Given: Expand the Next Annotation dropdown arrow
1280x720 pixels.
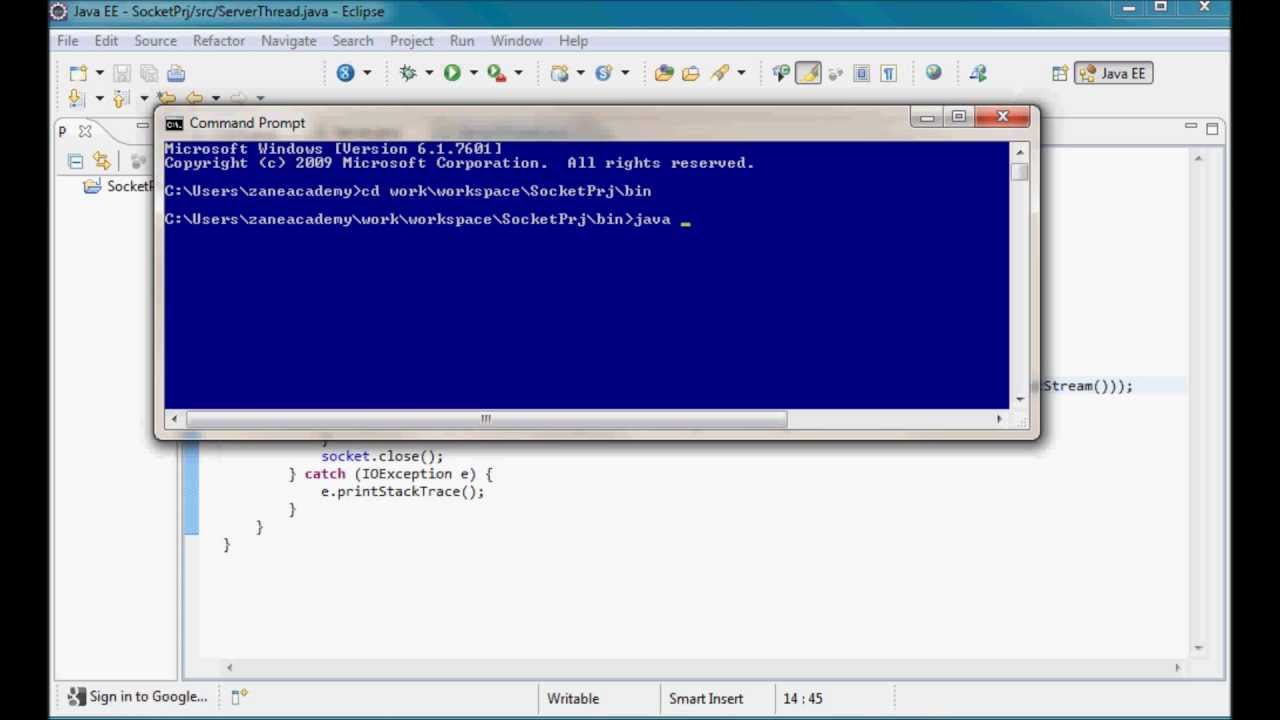Looking at the screenshot, I should [x=99, y=98].
